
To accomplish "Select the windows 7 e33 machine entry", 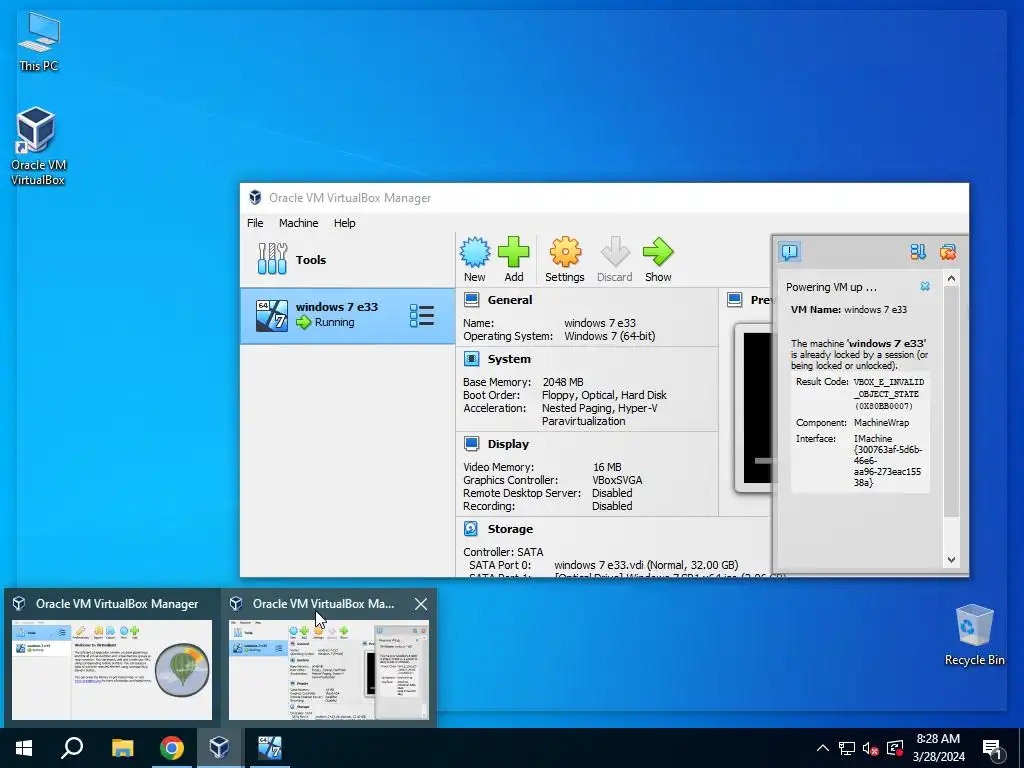I will [x=347, y=316].
